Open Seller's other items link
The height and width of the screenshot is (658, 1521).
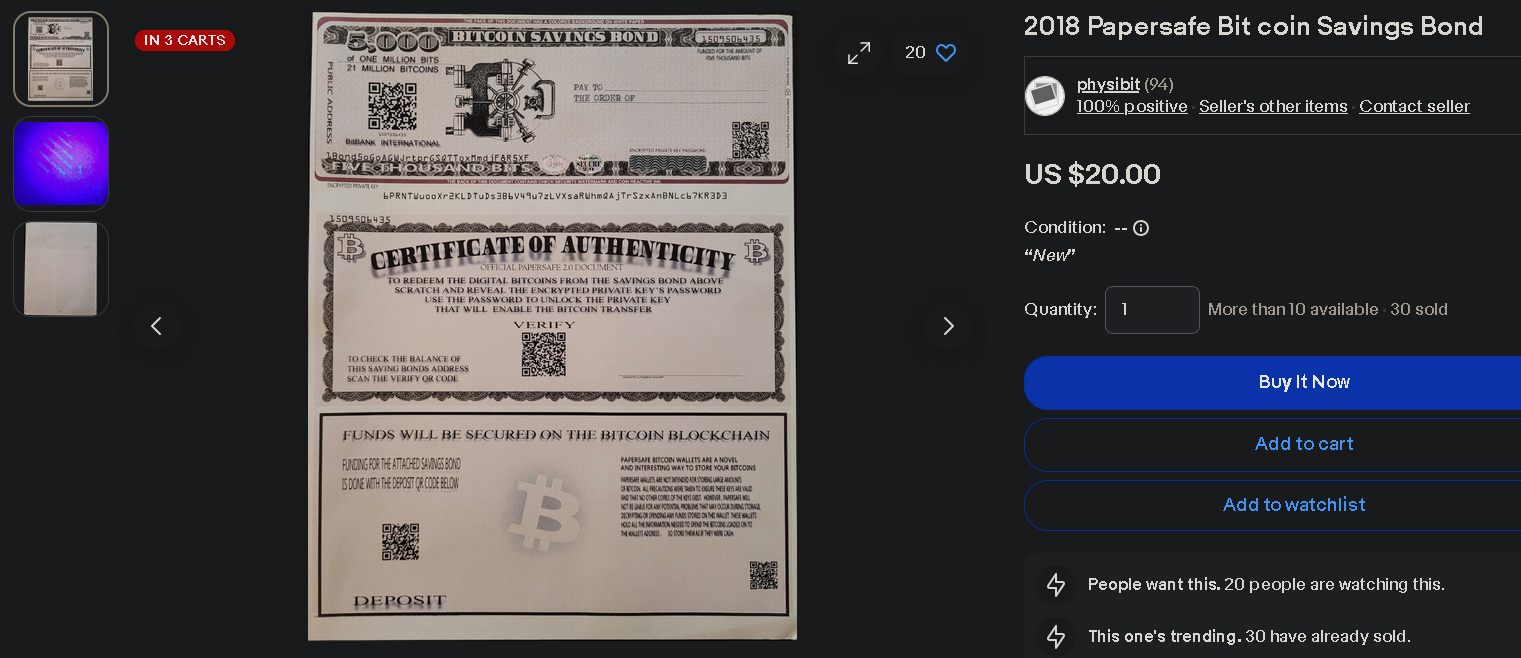tap(1273, 106)
